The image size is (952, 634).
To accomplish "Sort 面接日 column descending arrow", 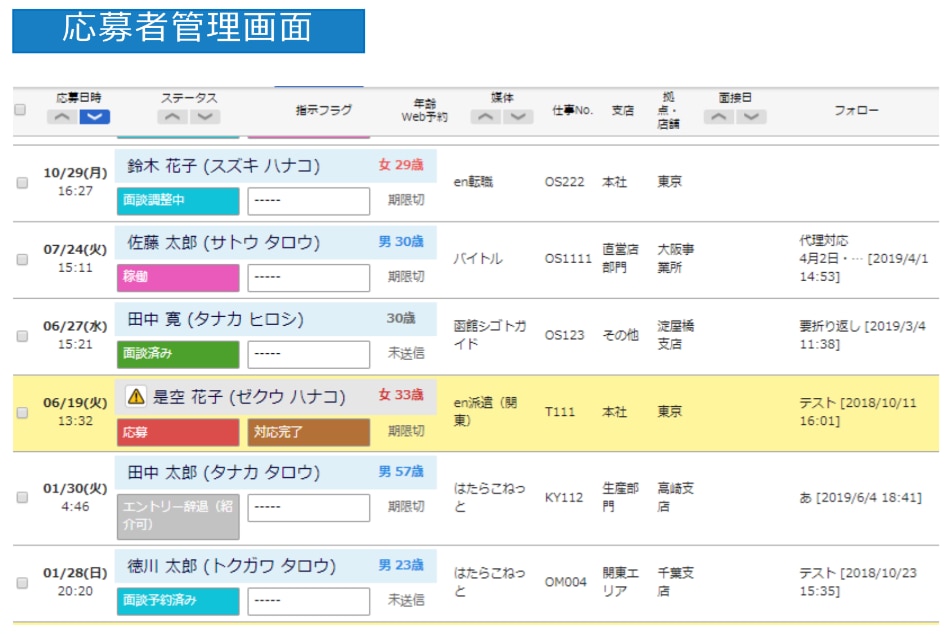I will tap(751, 117).
